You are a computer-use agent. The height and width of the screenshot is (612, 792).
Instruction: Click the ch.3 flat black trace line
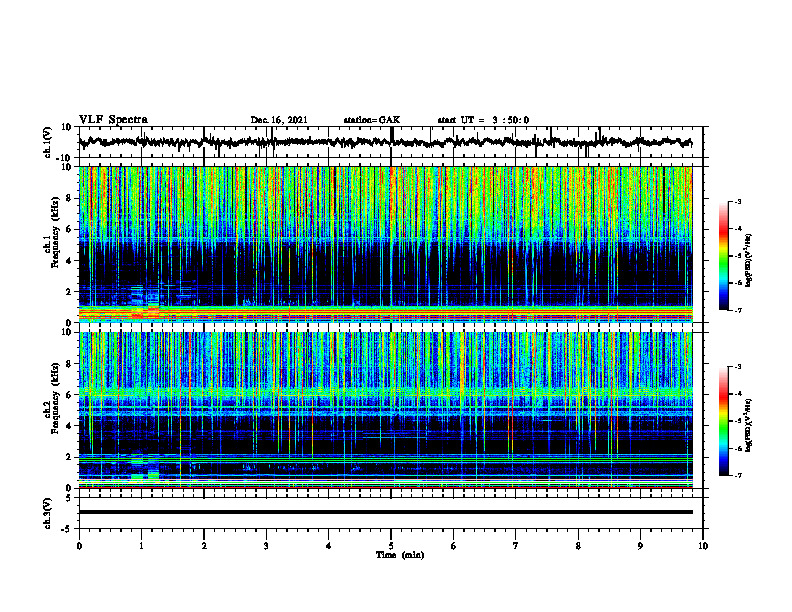pos(385,512)
